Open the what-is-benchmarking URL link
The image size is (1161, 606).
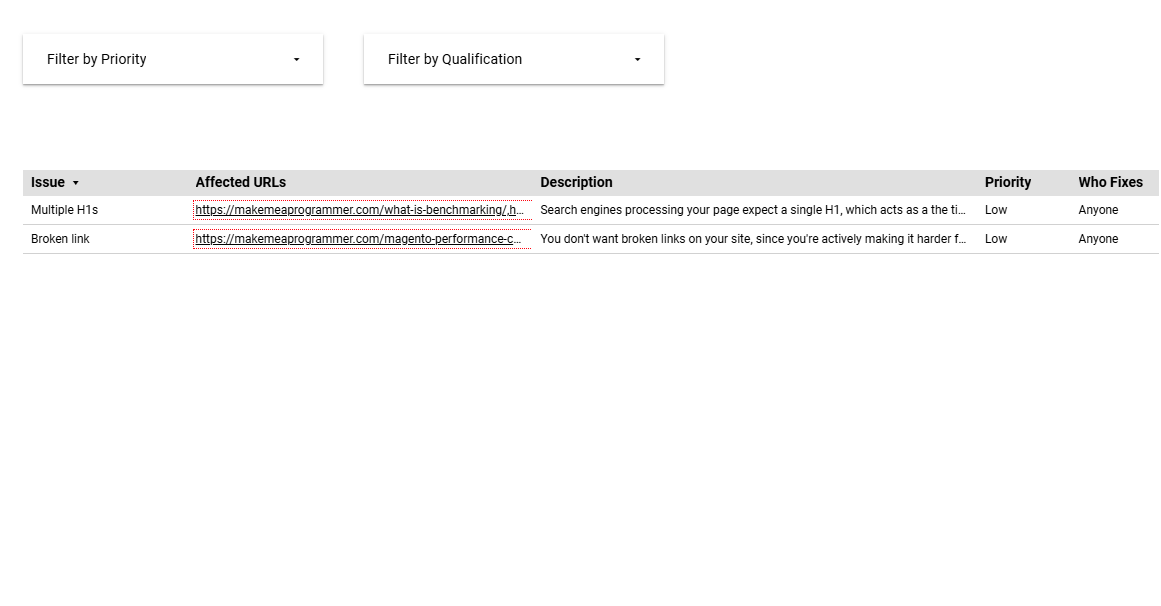[359, 210]
